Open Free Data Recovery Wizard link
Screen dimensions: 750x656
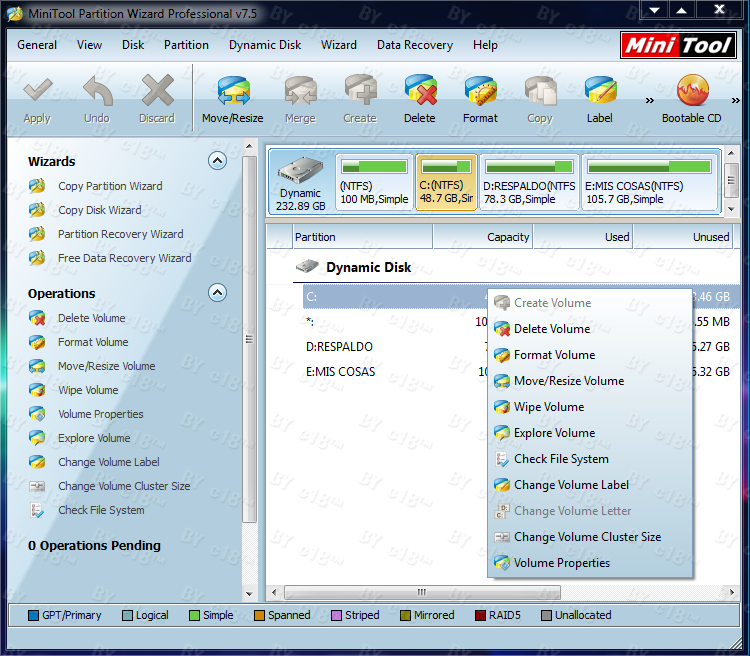tap(124, 258)
